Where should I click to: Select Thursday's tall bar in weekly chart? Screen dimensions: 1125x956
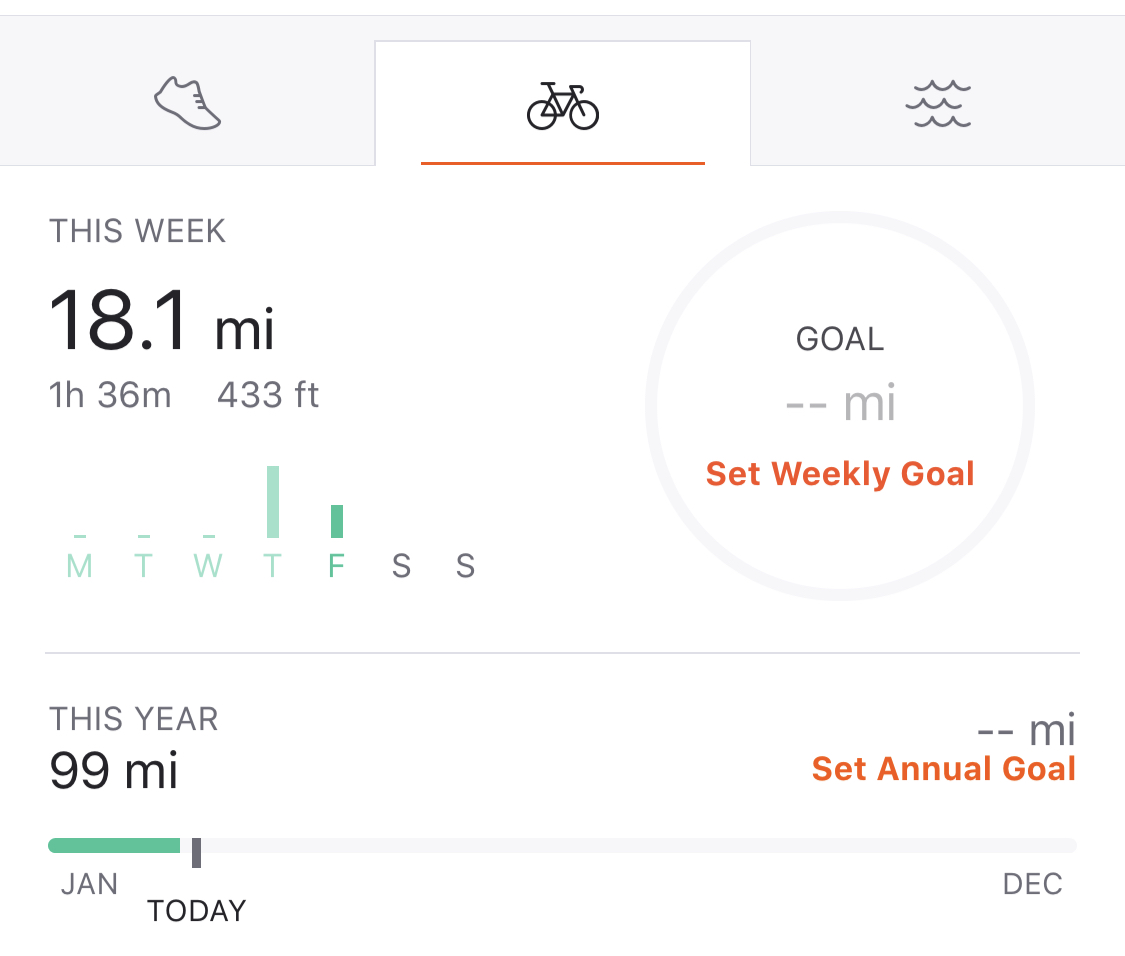point(273,502)
